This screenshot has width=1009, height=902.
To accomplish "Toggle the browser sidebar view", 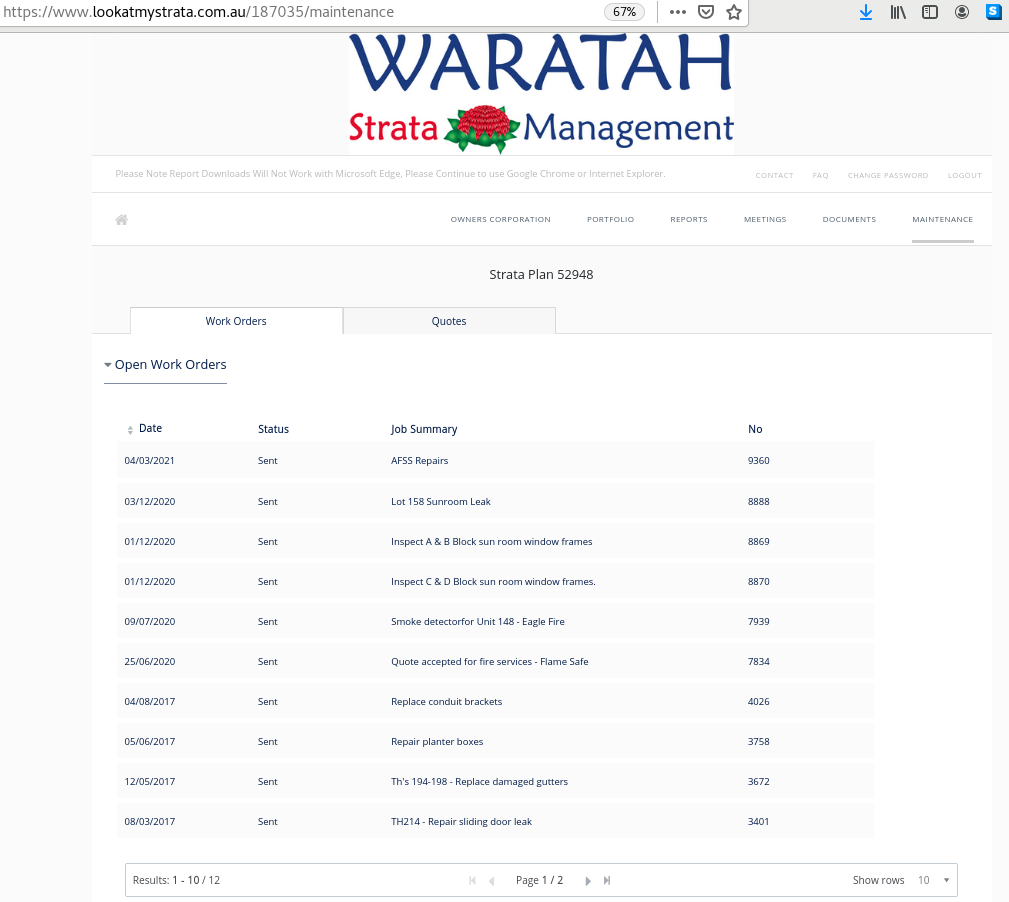I will click(x=930, y=12).
